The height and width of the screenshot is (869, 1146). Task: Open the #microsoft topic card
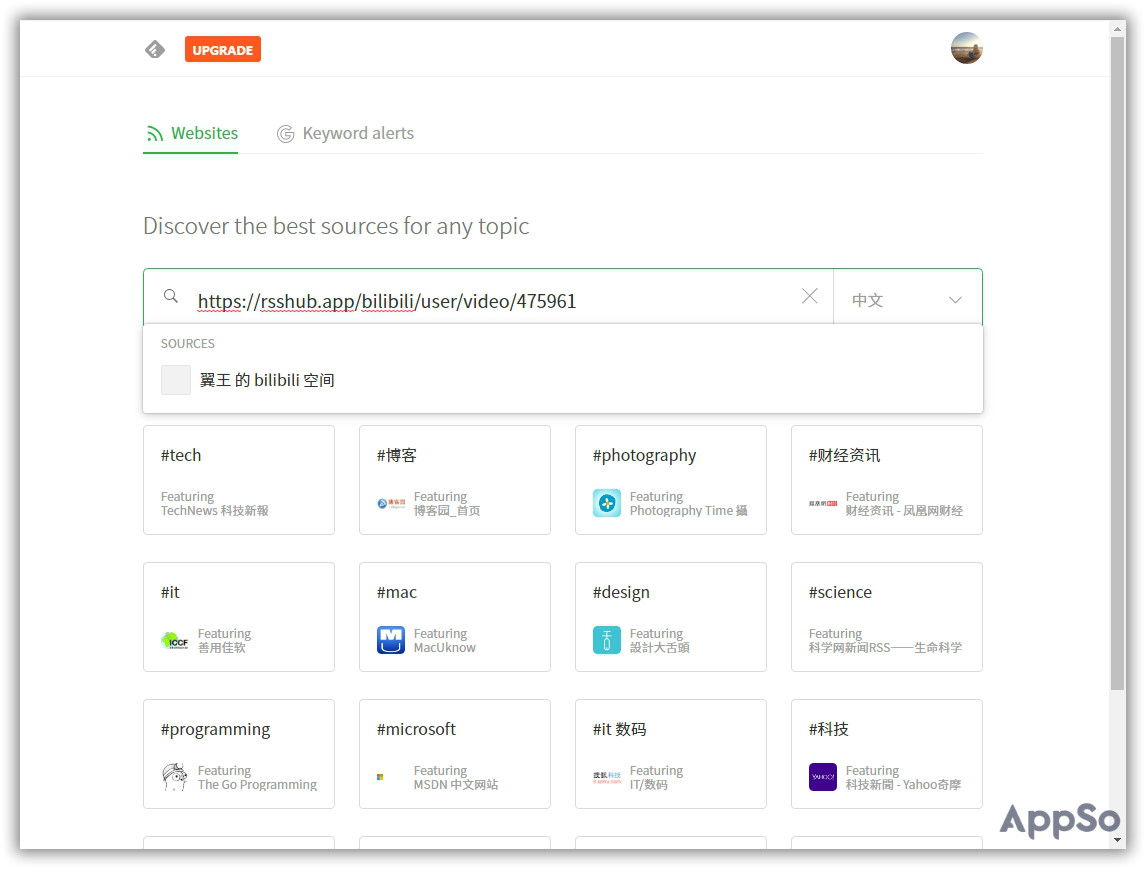pyautogui.click(x=455, y=754)
